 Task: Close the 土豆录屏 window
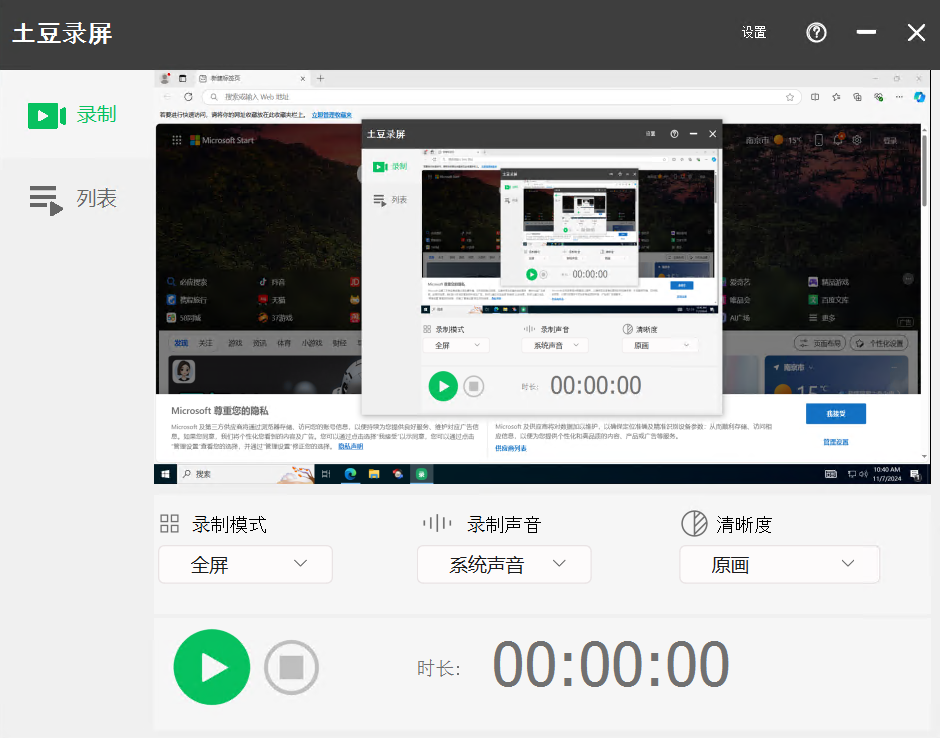[916, 32]
